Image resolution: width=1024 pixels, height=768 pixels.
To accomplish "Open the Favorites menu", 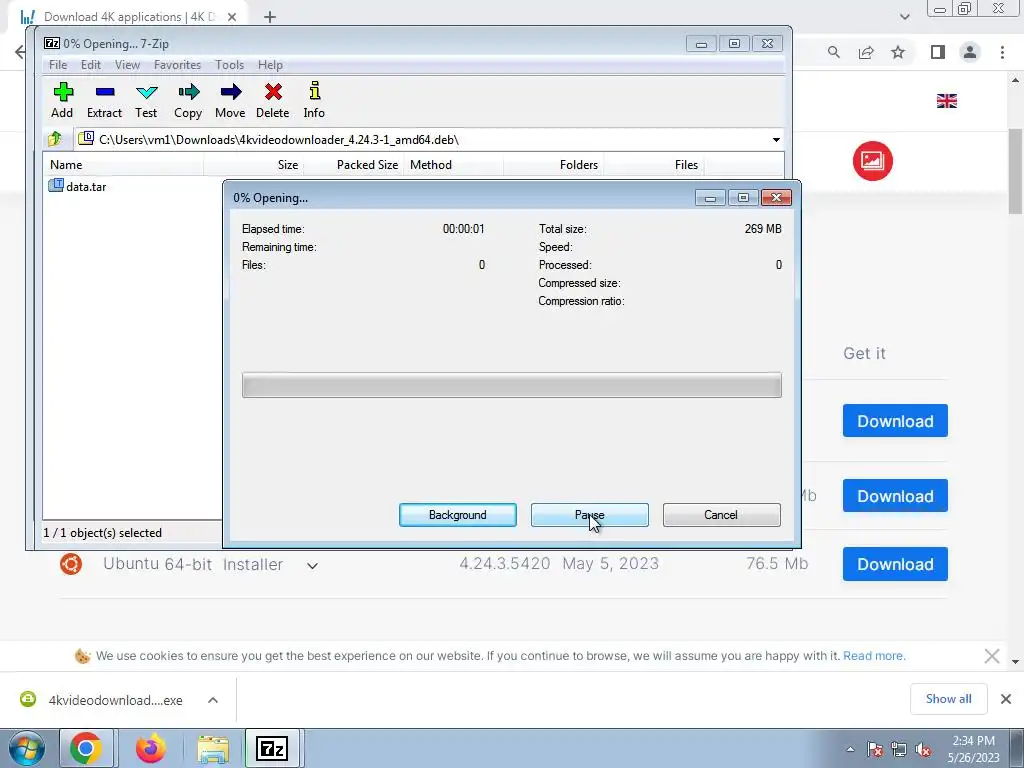I will click(x=177, y=65).
